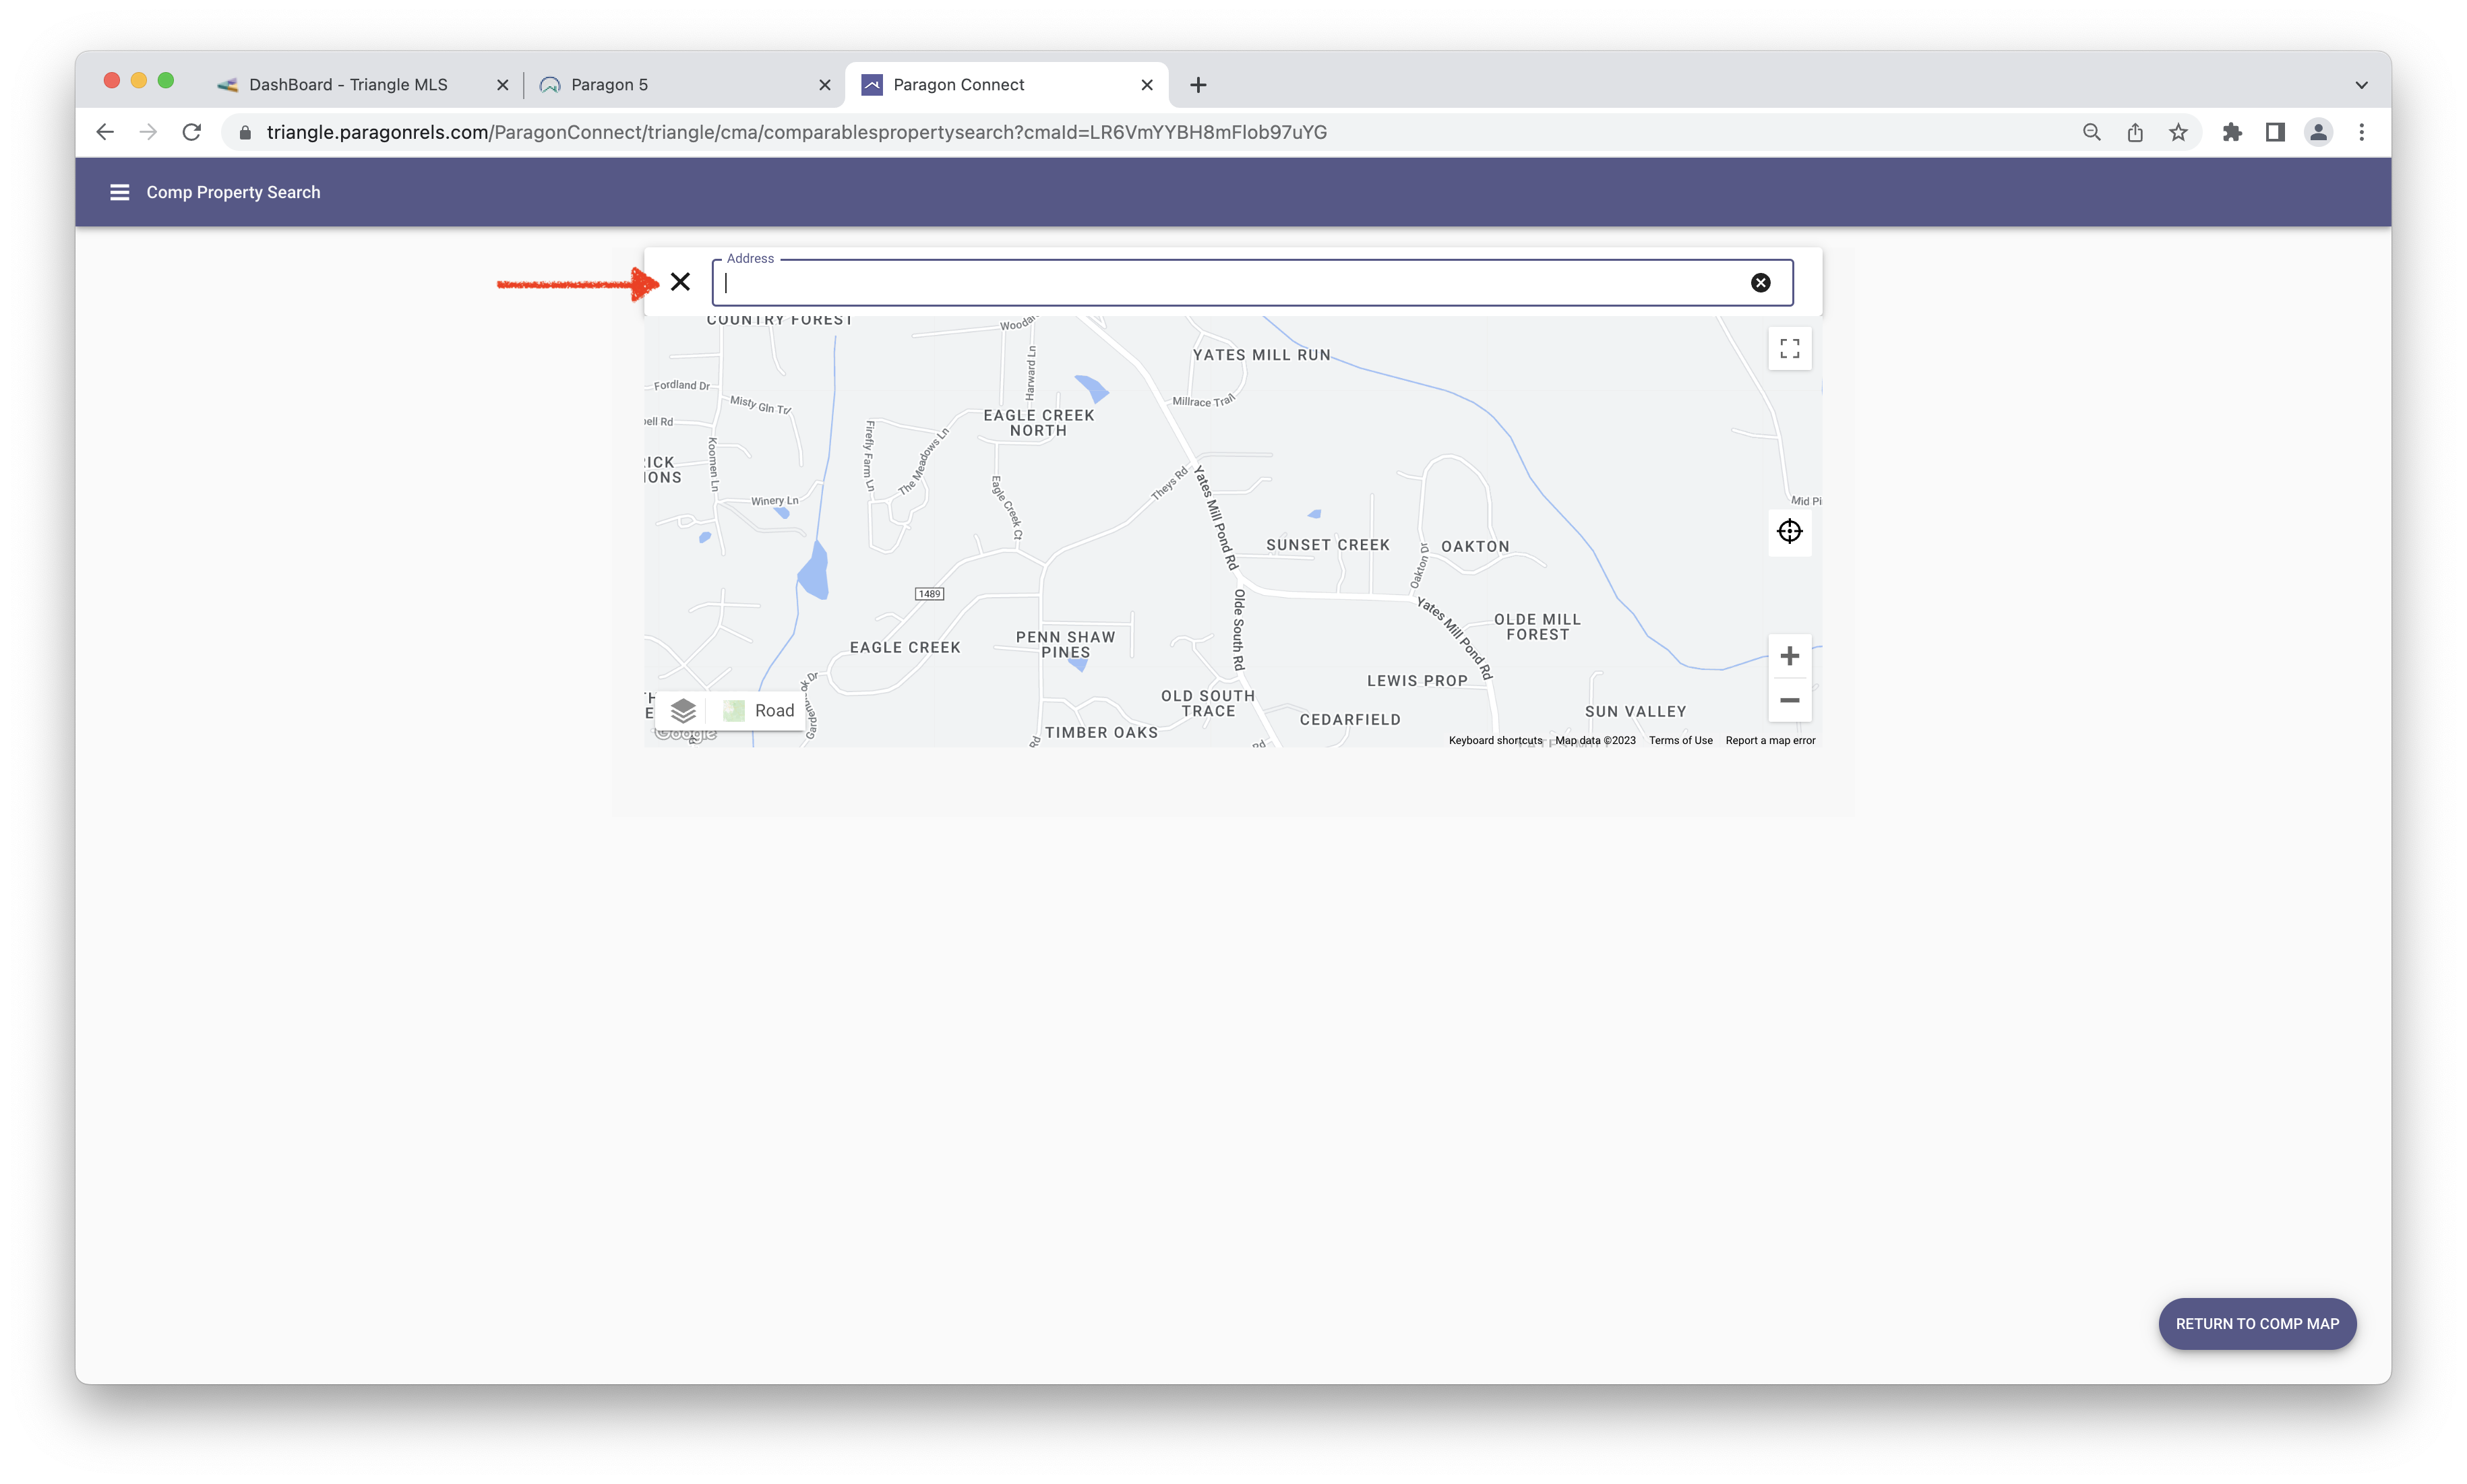This screenshot has height=1484, width=2467.
Task: Zoom out on the map
Action: 1789,700
